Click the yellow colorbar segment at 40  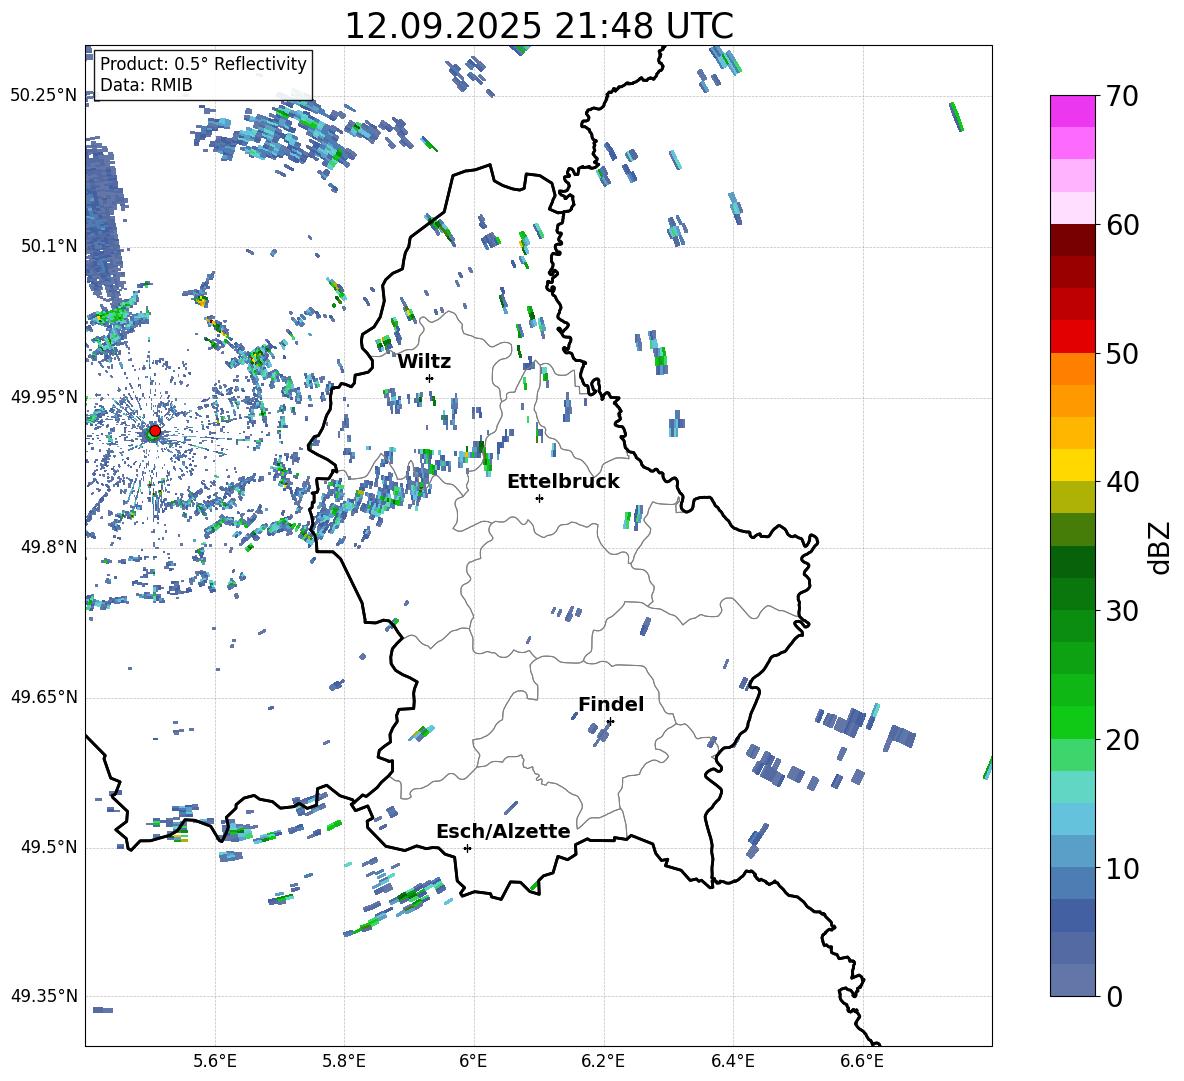(x=1073, y=465)
